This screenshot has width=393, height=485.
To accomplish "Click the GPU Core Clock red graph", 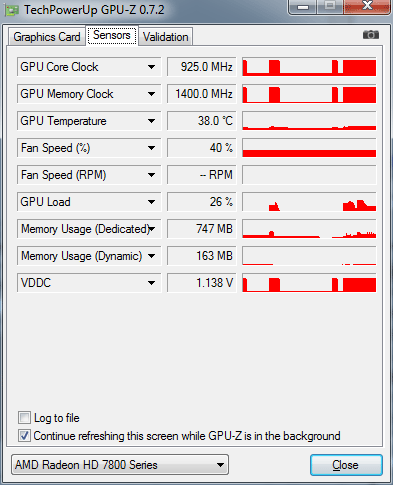I will 309,67.
